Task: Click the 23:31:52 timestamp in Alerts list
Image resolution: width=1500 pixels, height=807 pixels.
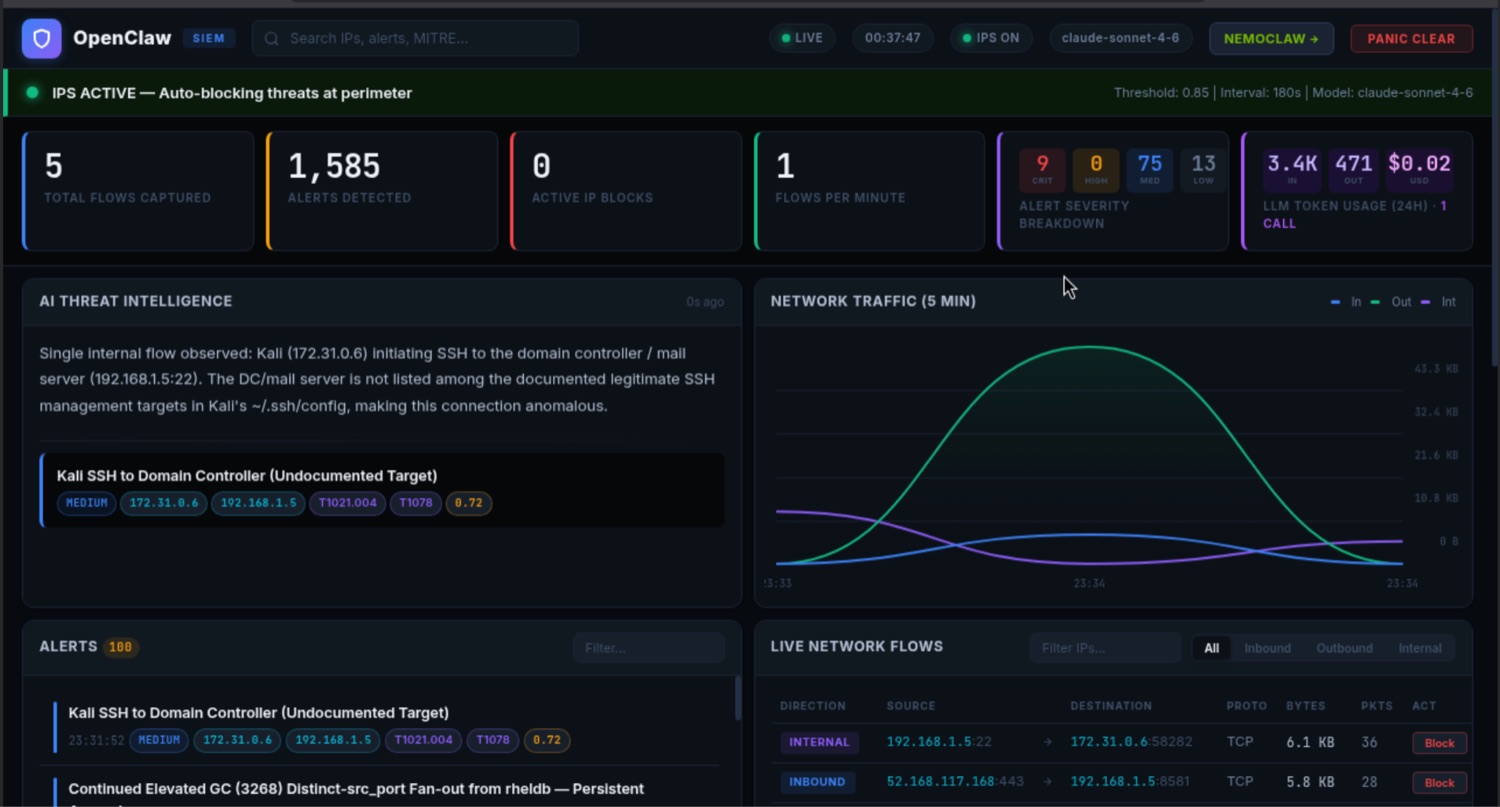Action: tap(96, 741)
